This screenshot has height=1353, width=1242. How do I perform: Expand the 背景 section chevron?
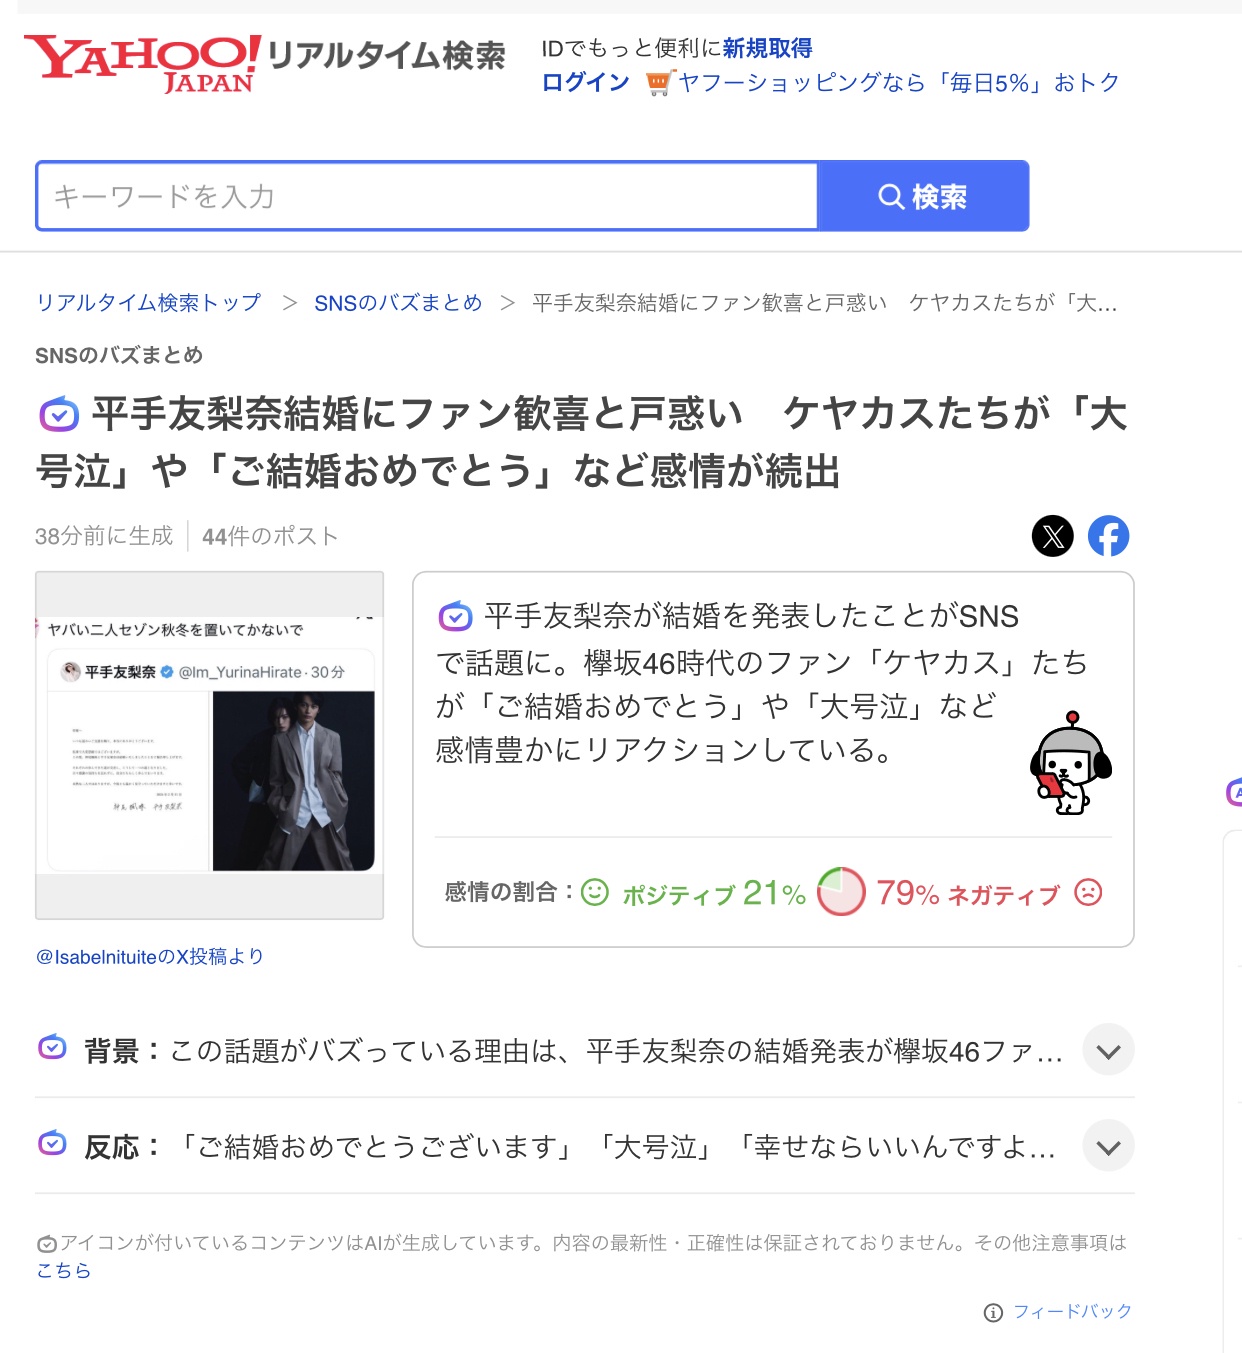tap(1108, 1050)
